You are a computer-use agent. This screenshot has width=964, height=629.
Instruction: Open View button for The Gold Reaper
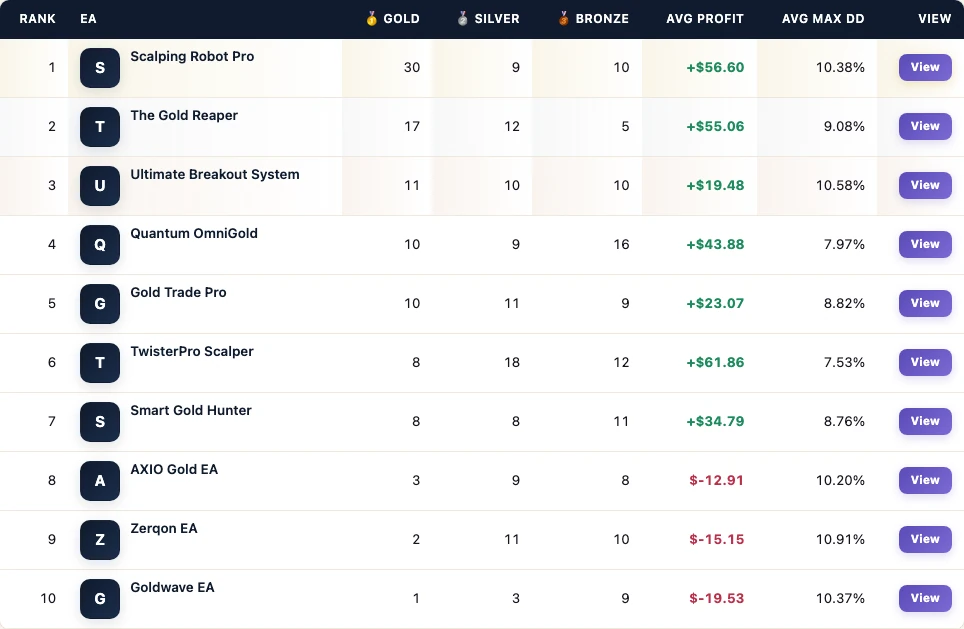pyautogui.click(x=925, y=126)
